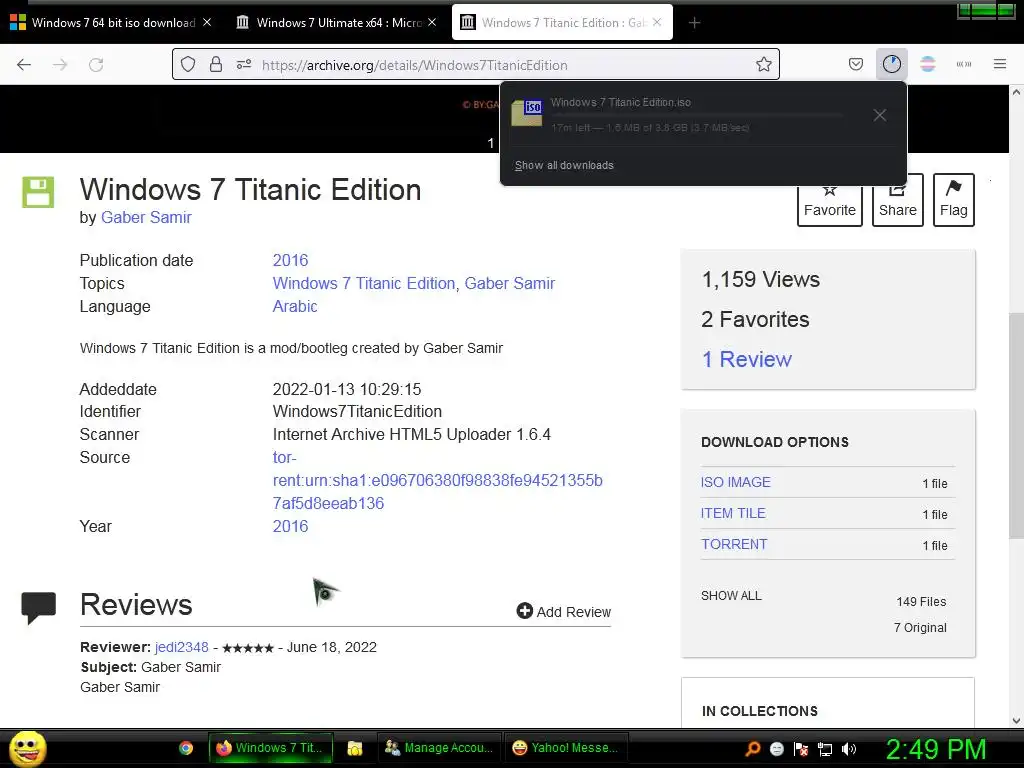Viewport: 1024px width, 768px height.
Task: Click the 2:49 PM taskbar clock
Action: [936, 749]
